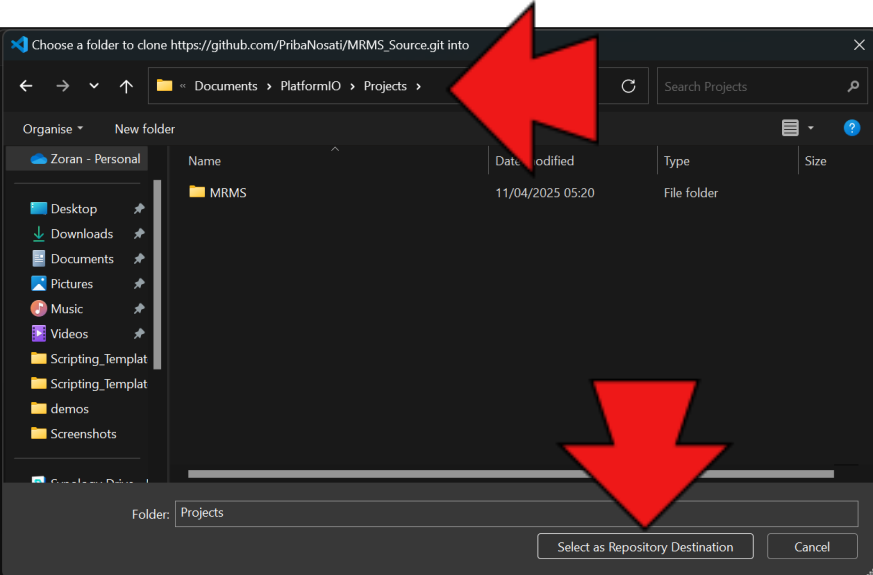The image size is (873, 575).
Task: Click Select as Repository Destination
Action: tap(645, 547)
